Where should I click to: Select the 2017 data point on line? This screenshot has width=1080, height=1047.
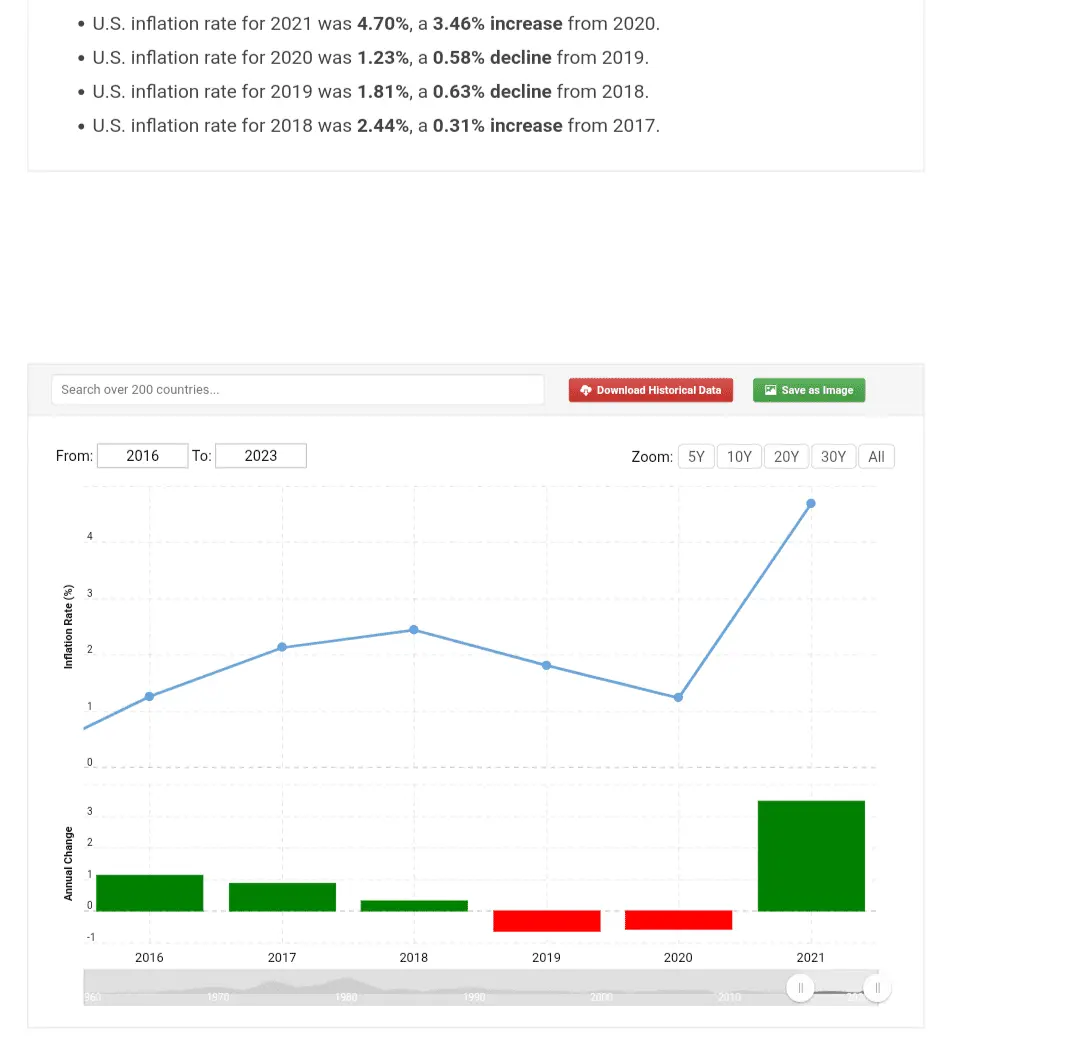pyautogui.click(x=282, y=647)
